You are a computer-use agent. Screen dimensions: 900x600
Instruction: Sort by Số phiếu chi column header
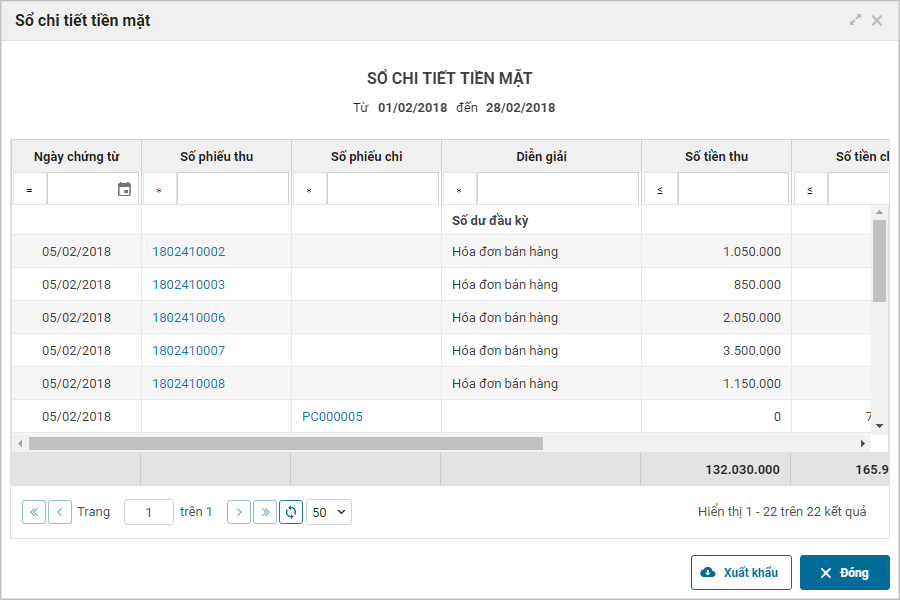pos(366,157)
